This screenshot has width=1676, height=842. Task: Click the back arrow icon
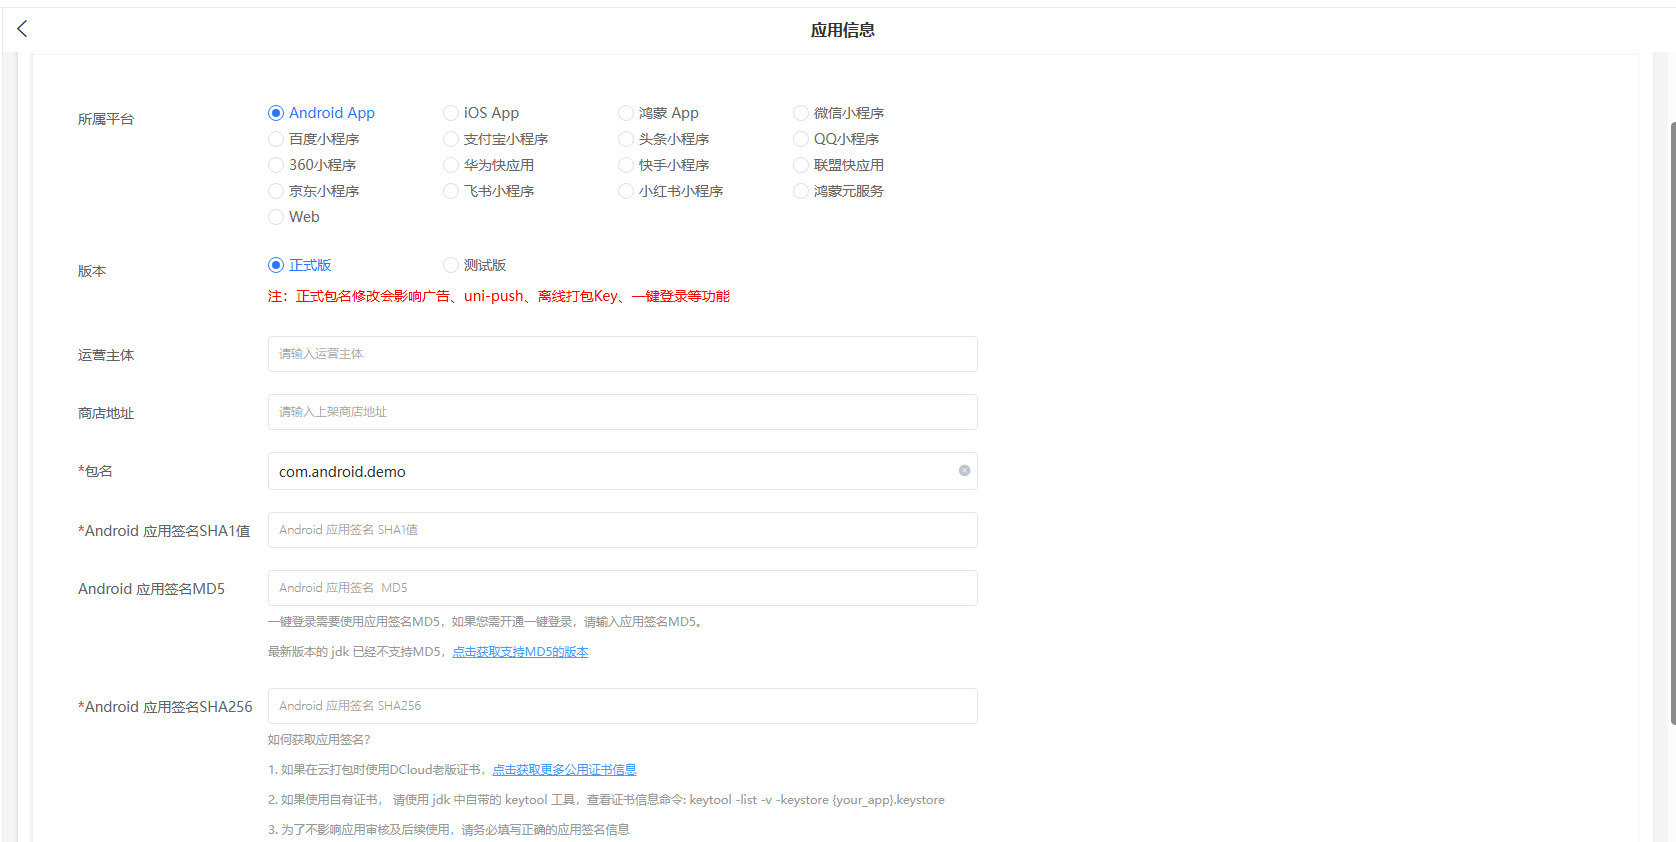pyautogui.click(x=23, y=29)
